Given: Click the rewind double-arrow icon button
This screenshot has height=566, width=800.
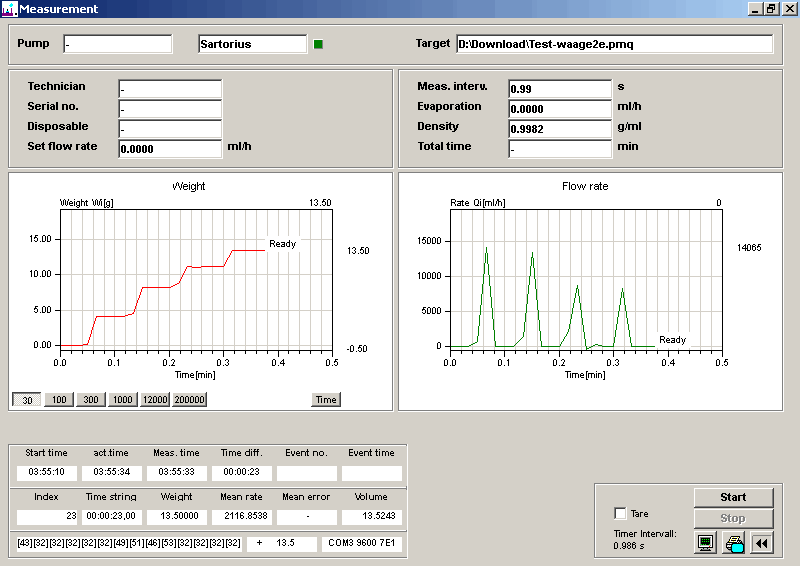Looking at the screenshot, I should point(762,543).
